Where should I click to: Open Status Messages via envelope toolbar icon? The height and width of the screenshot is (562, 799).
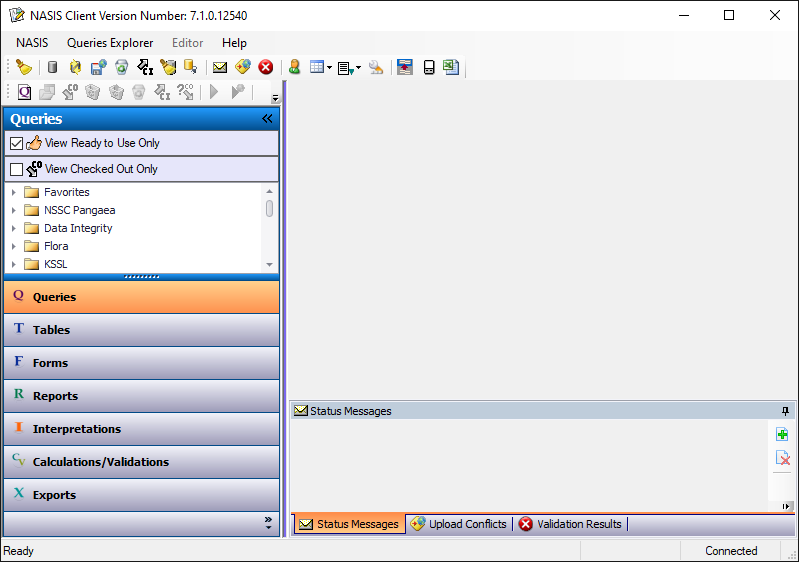click(220, 67)
